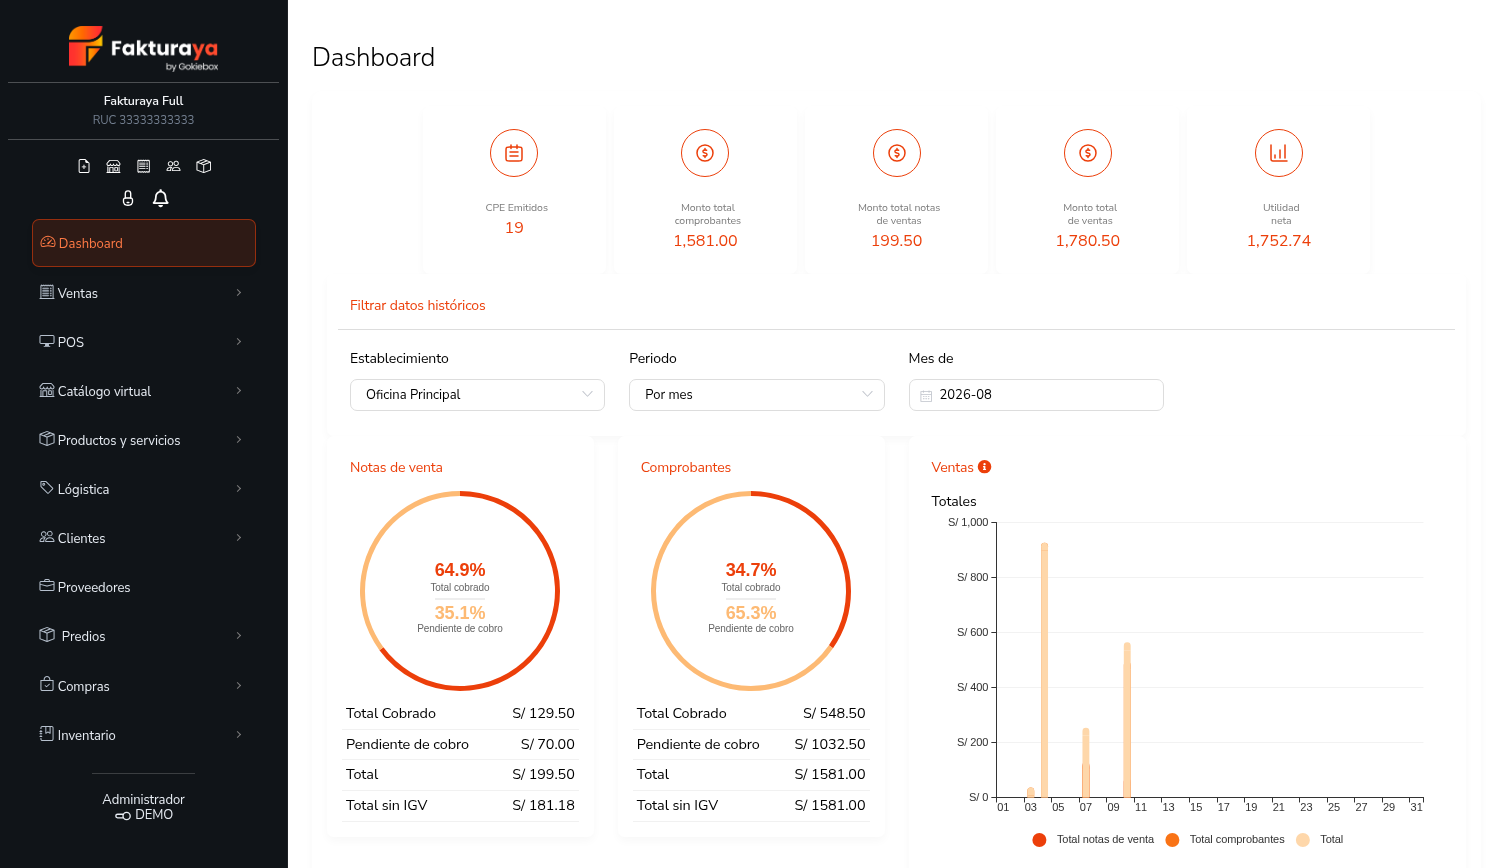This screenshot has height=868, width=1505.
Task: Select Dashboard in the sidebar menu
Action: coord(144,243)
